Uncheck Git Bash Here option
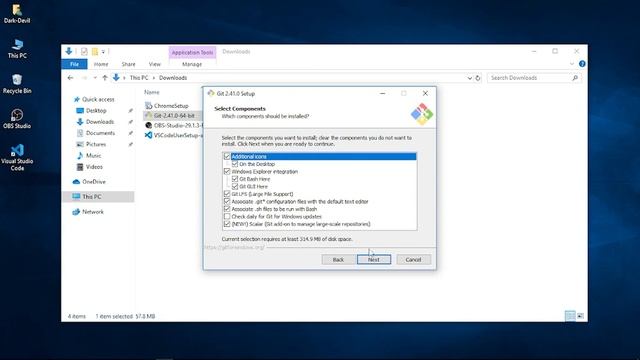Viewport: 640px width, 360px height. (235, 179)
